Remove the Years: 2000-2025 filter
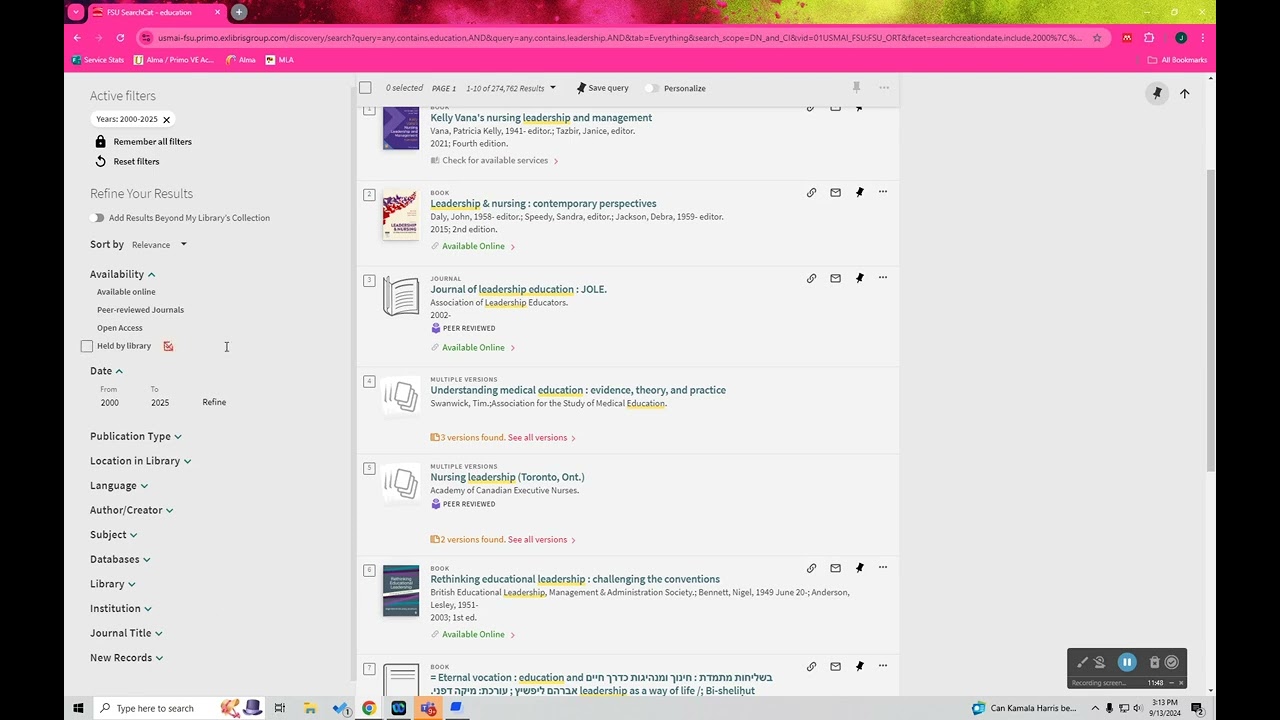The height and width of the screenshot is (720, 1280). (x=166, y=119)
